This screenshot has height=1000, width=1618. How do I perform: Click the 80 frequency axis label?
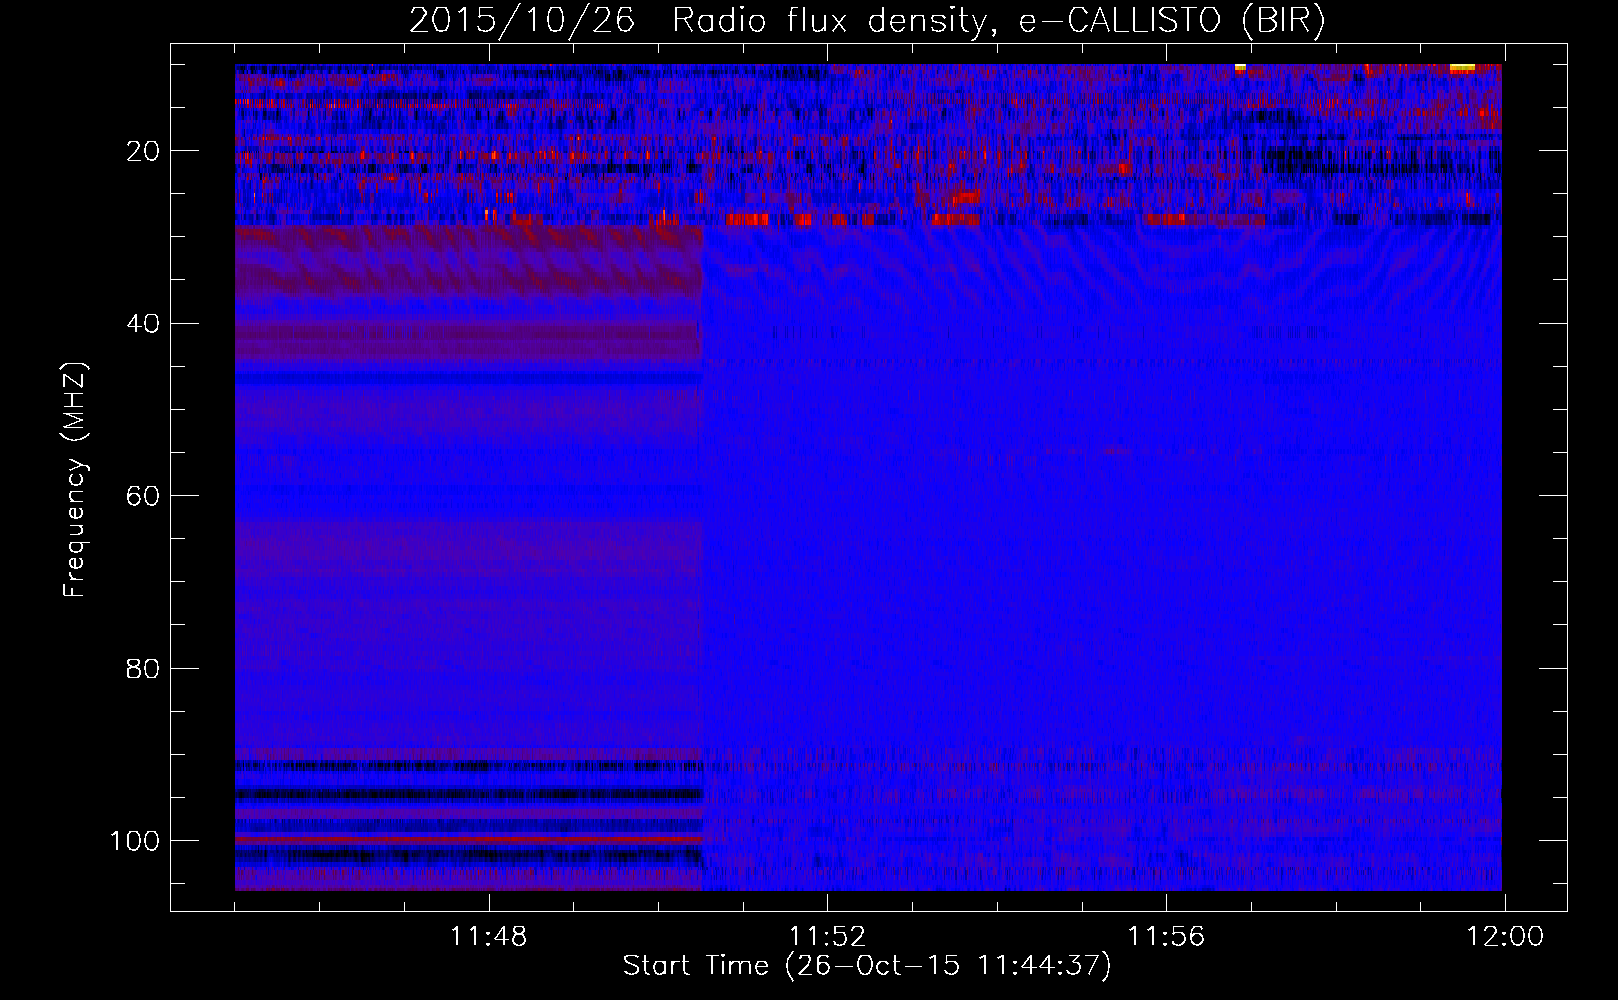[x=143, y=668]
